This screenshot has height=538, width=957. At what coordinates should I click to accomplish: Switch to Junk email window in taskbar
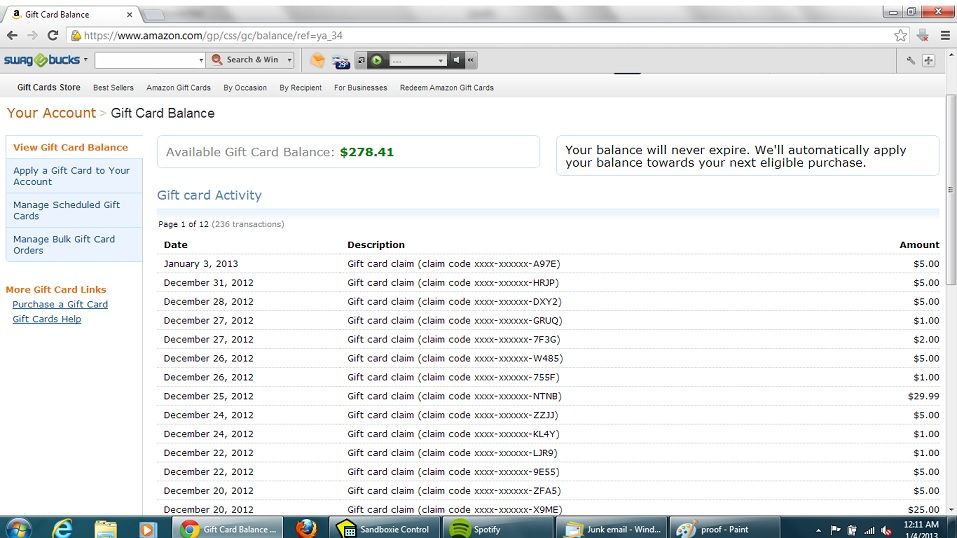point(612,529)
